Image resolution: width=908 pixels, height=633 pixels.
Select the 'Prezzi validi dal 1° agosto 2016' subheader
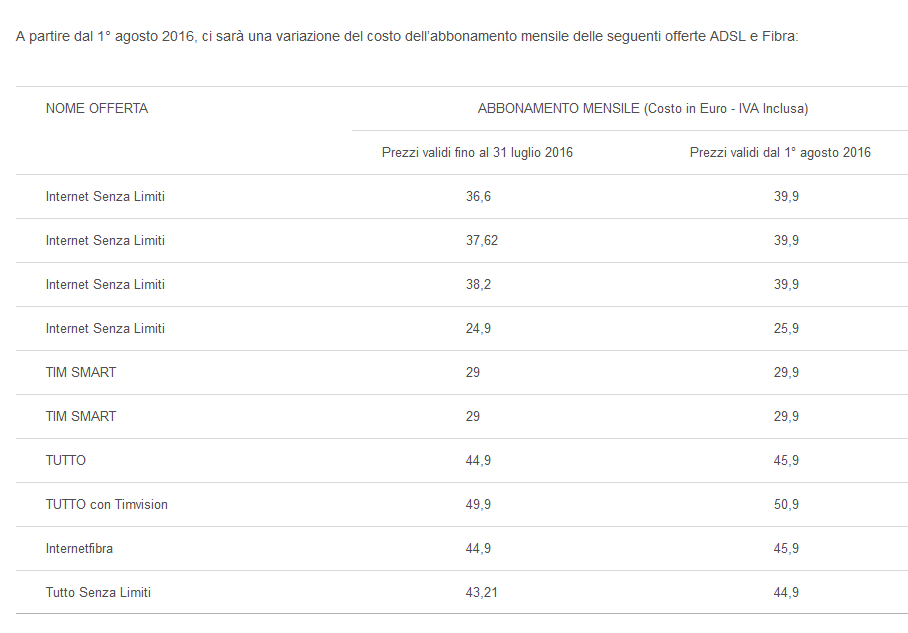click(x=780, y=153)
